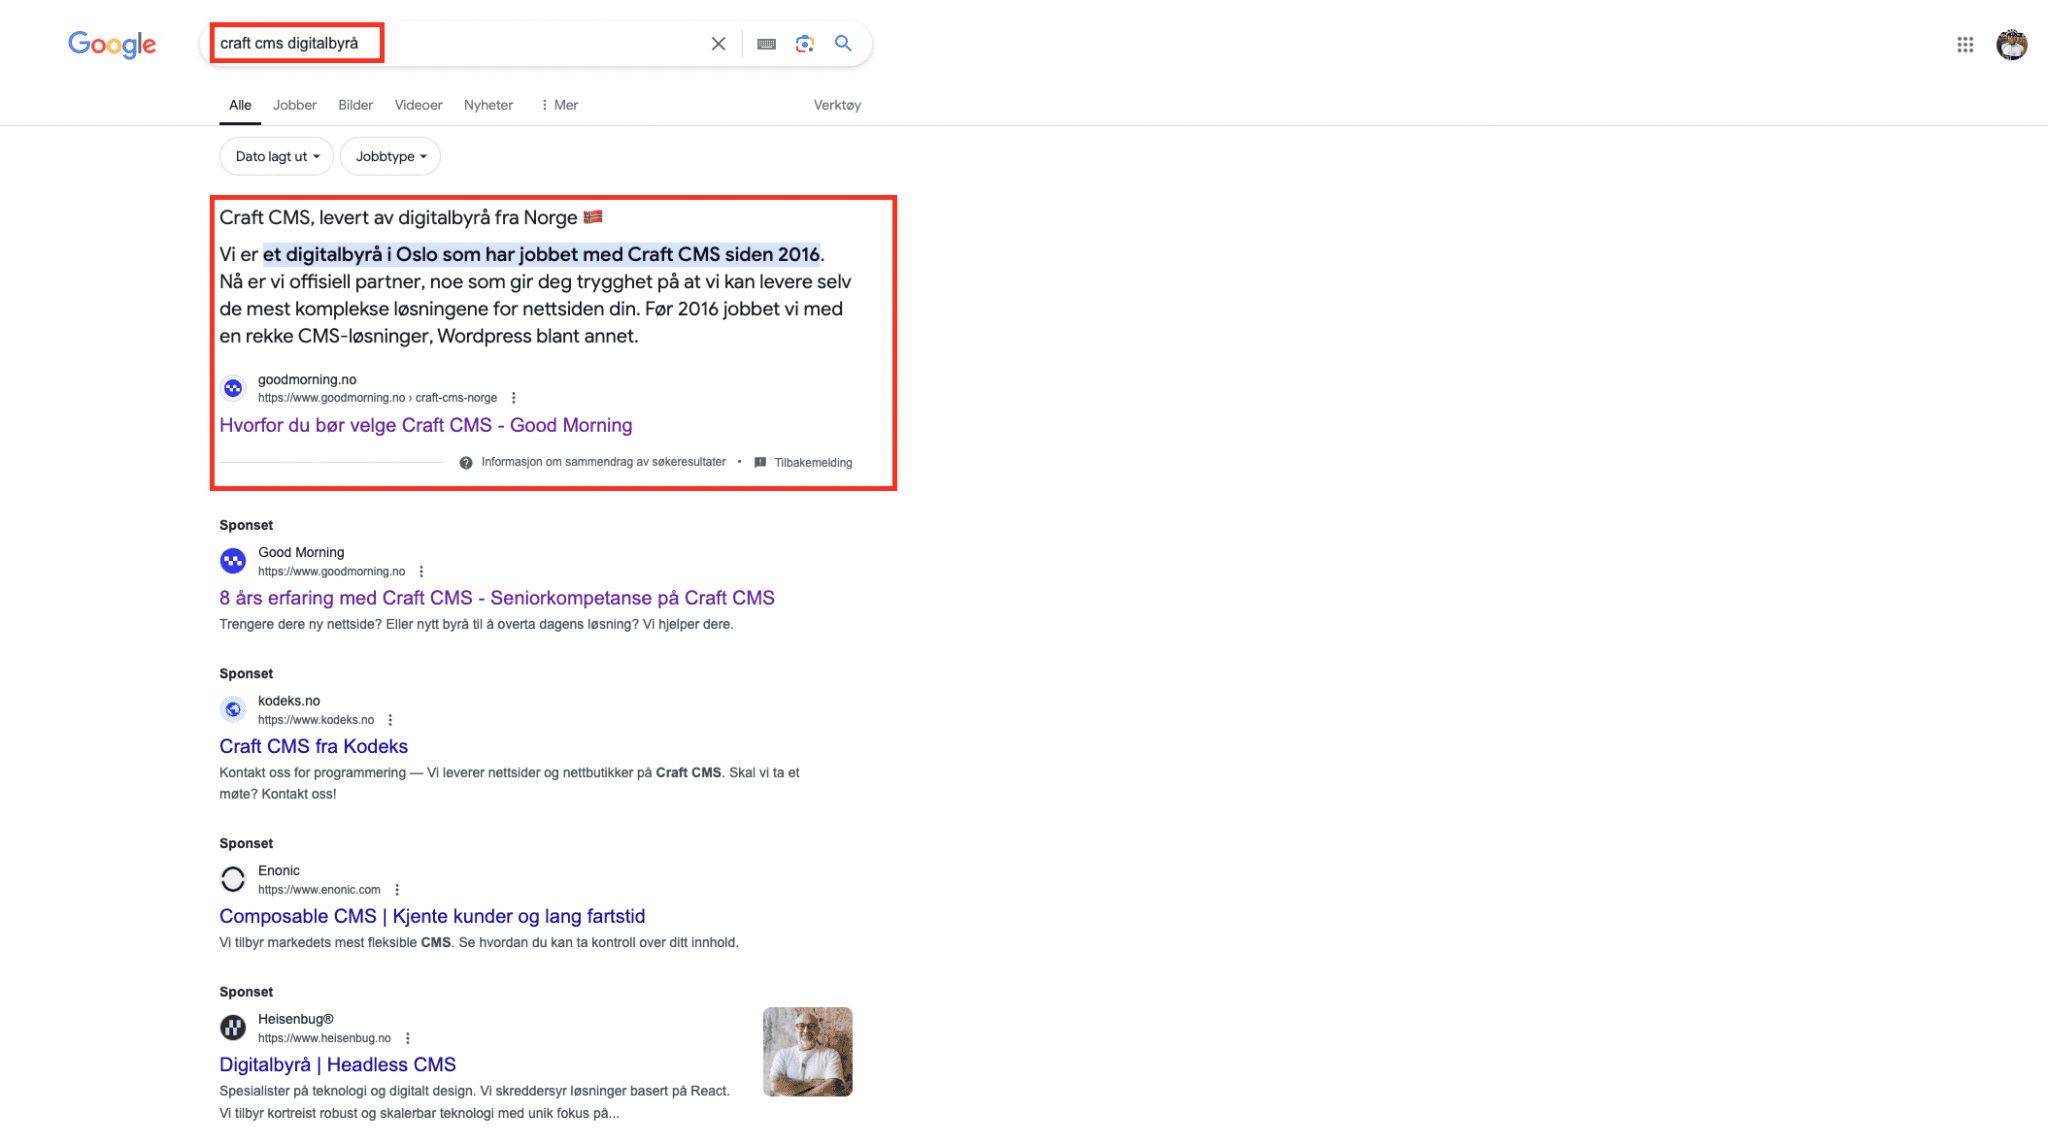The image size is (2048, 1145).
Task: Open 'Hvorfor du bør velge Craft CMS' link
Action: tap(426, 426)
